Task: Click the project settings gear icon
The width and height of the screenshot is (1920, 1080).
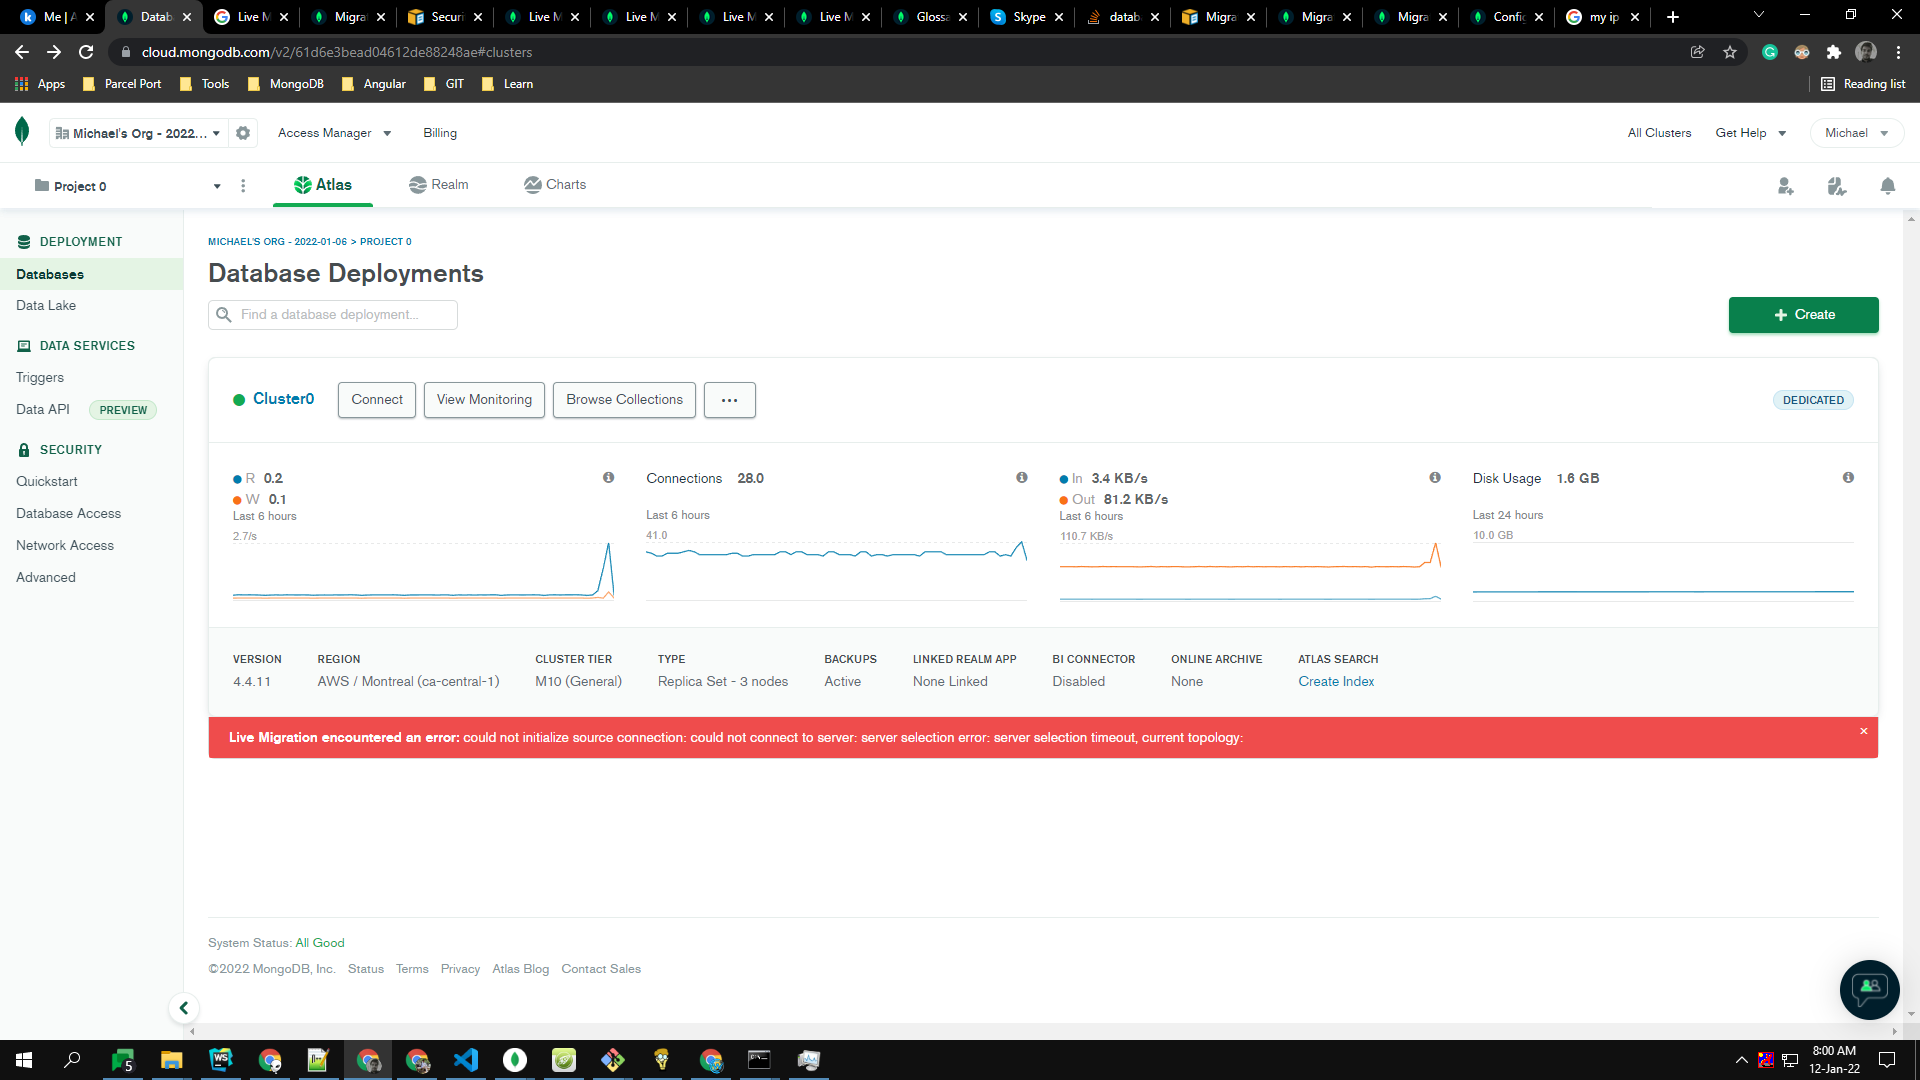Action: coord(243,132)
